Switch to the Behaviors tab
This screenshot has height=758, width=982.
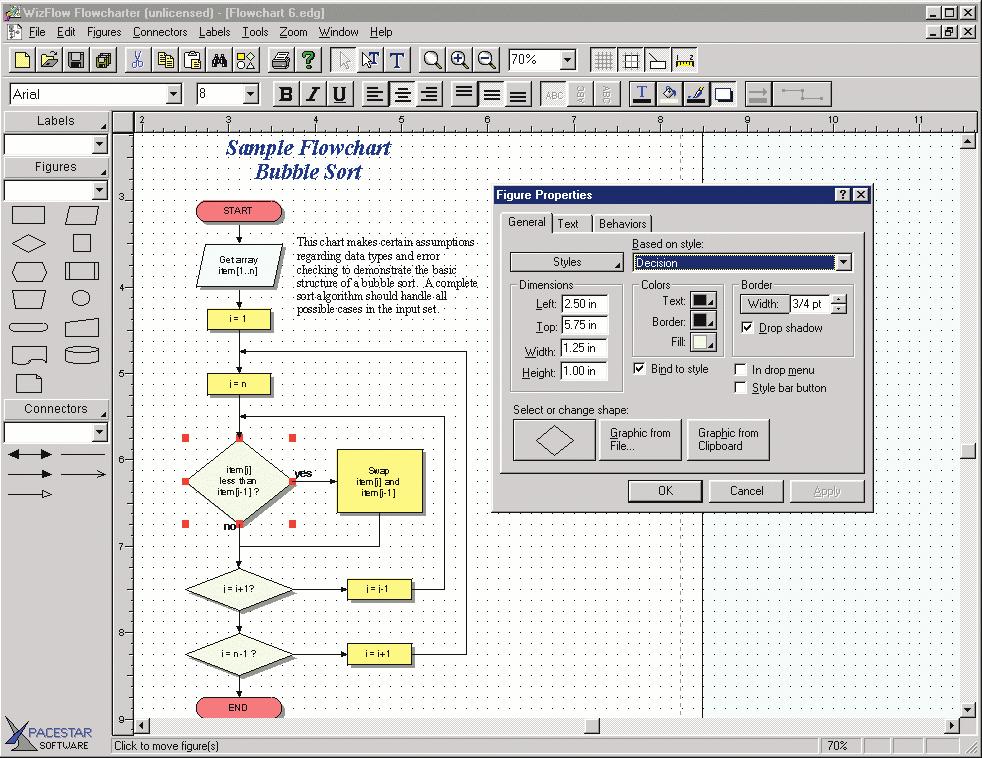622,224
